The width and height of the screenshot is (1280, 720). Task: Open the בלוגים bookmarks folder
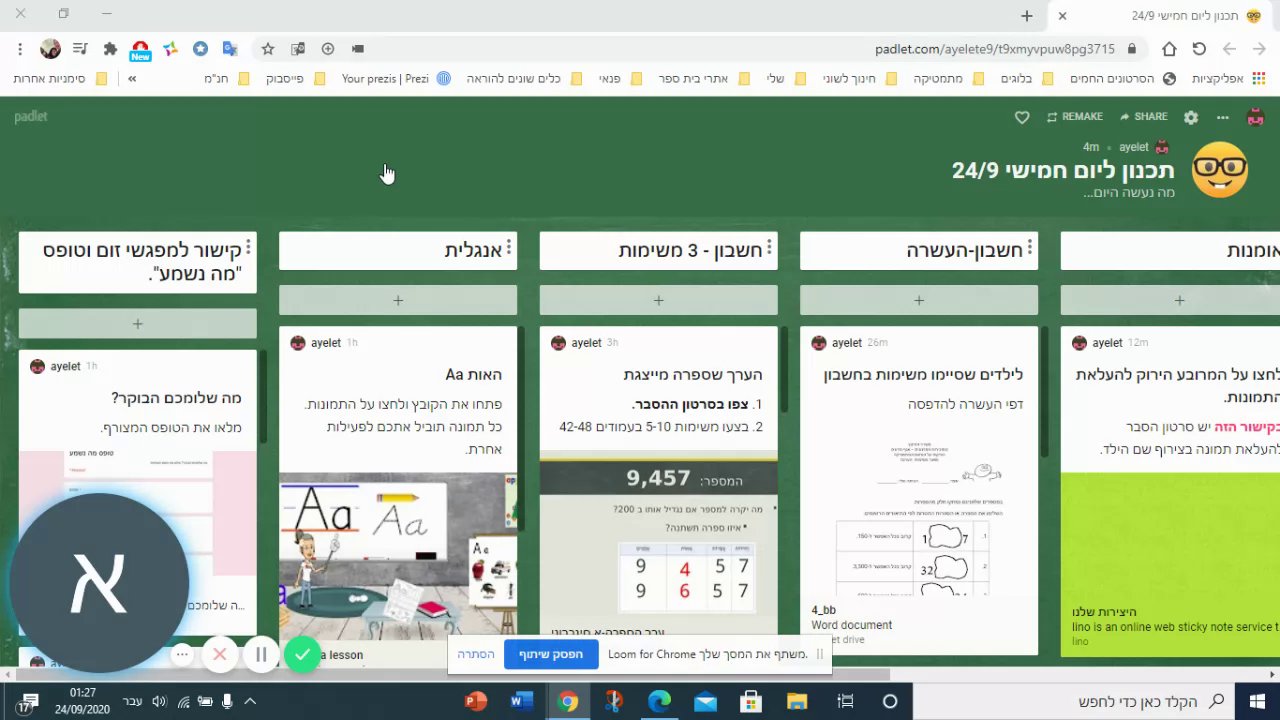1029,78
